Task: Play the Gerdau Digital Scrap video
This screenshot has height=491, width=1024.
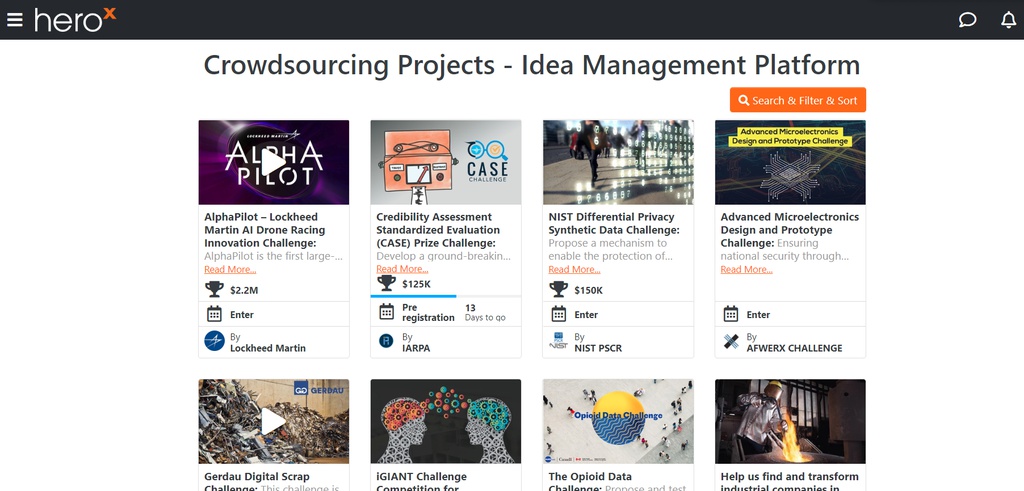Action: tap(274, 421)
